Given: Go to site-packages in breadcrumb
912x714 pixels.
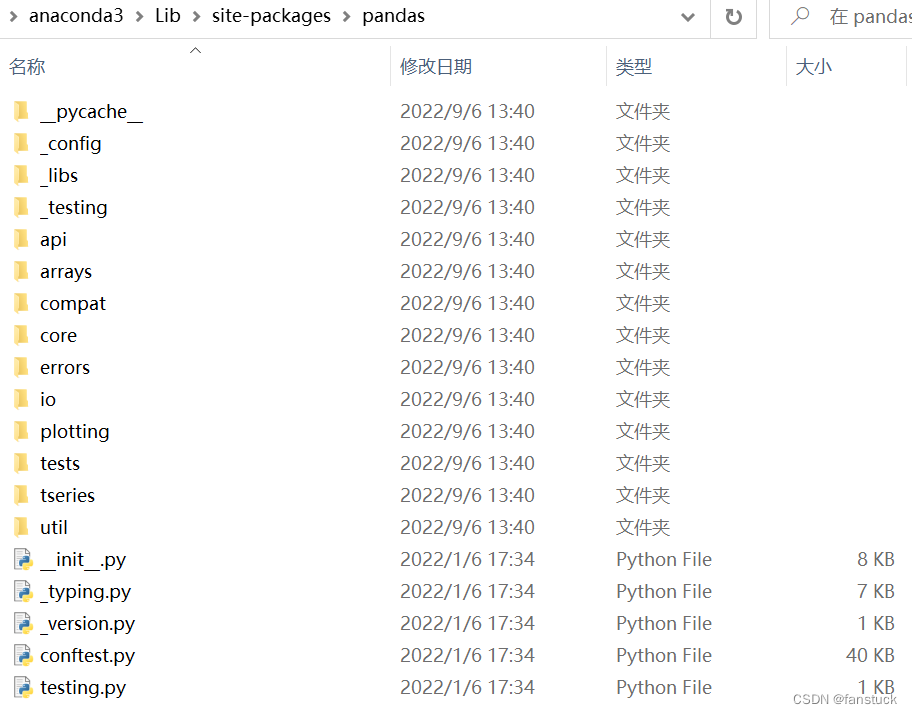Looking at the screenshot, I should click(x=271, y=16).
